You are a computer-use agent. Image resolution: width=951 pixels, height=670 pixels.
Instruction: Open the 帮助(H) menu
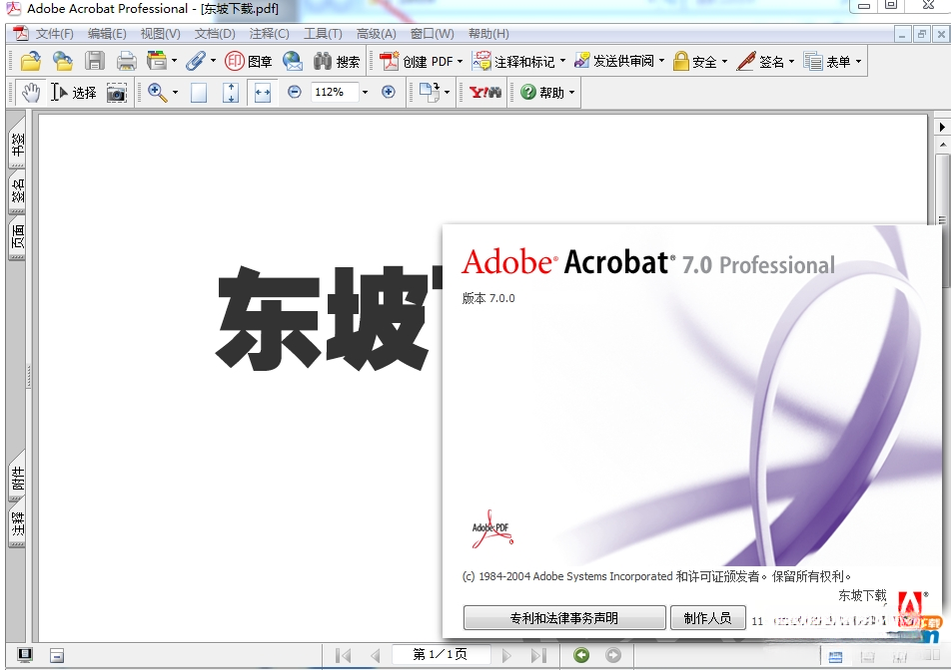(x=489, y=34)
